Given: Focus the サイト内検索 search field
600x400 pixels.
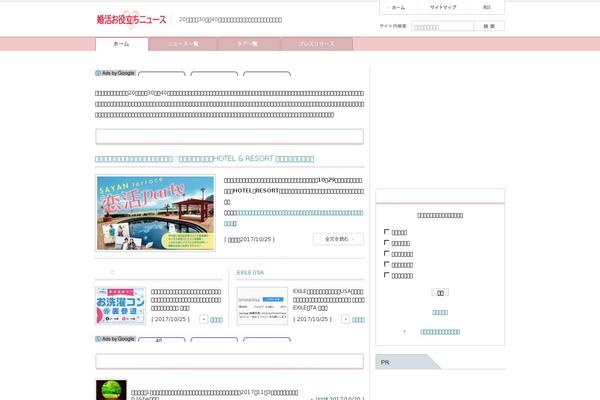Looking at the screenshot, I should point(442,26).
